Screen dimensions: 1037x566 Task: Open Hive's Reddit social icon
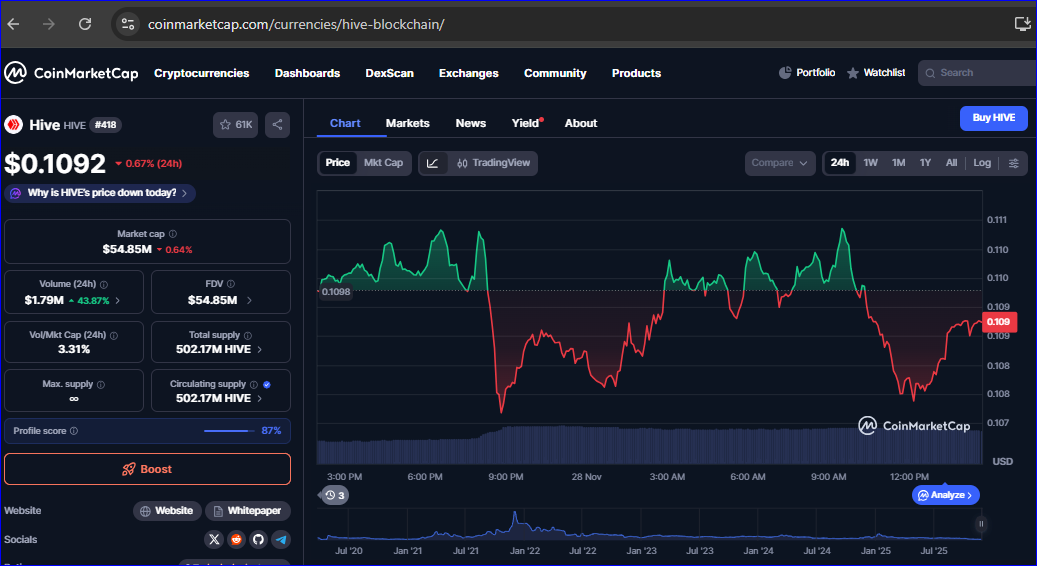click(236, 540)
